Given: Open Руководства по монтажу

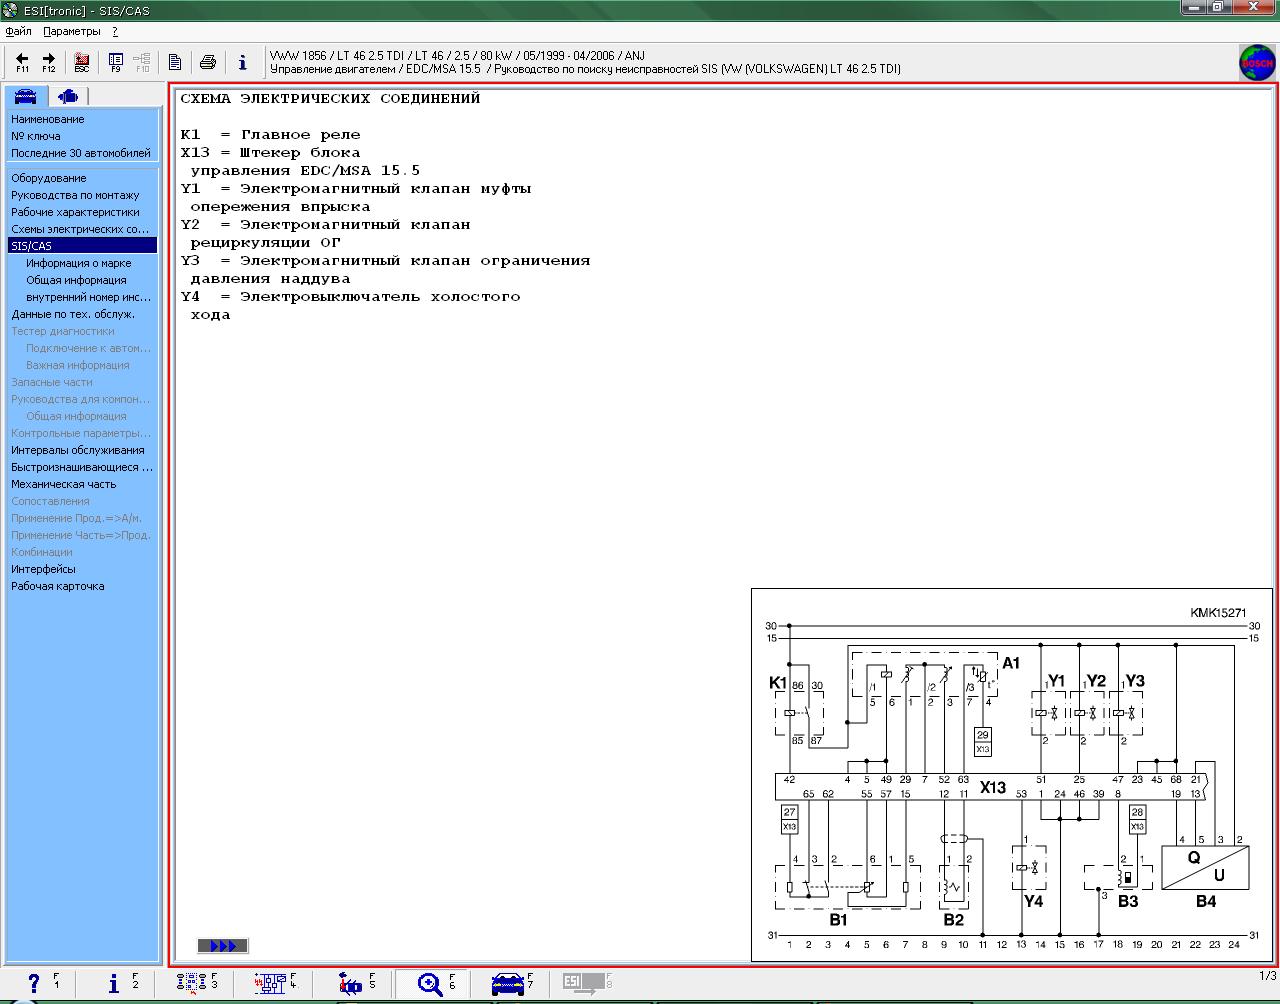Looking at the screenshot, I should (75, 195).
